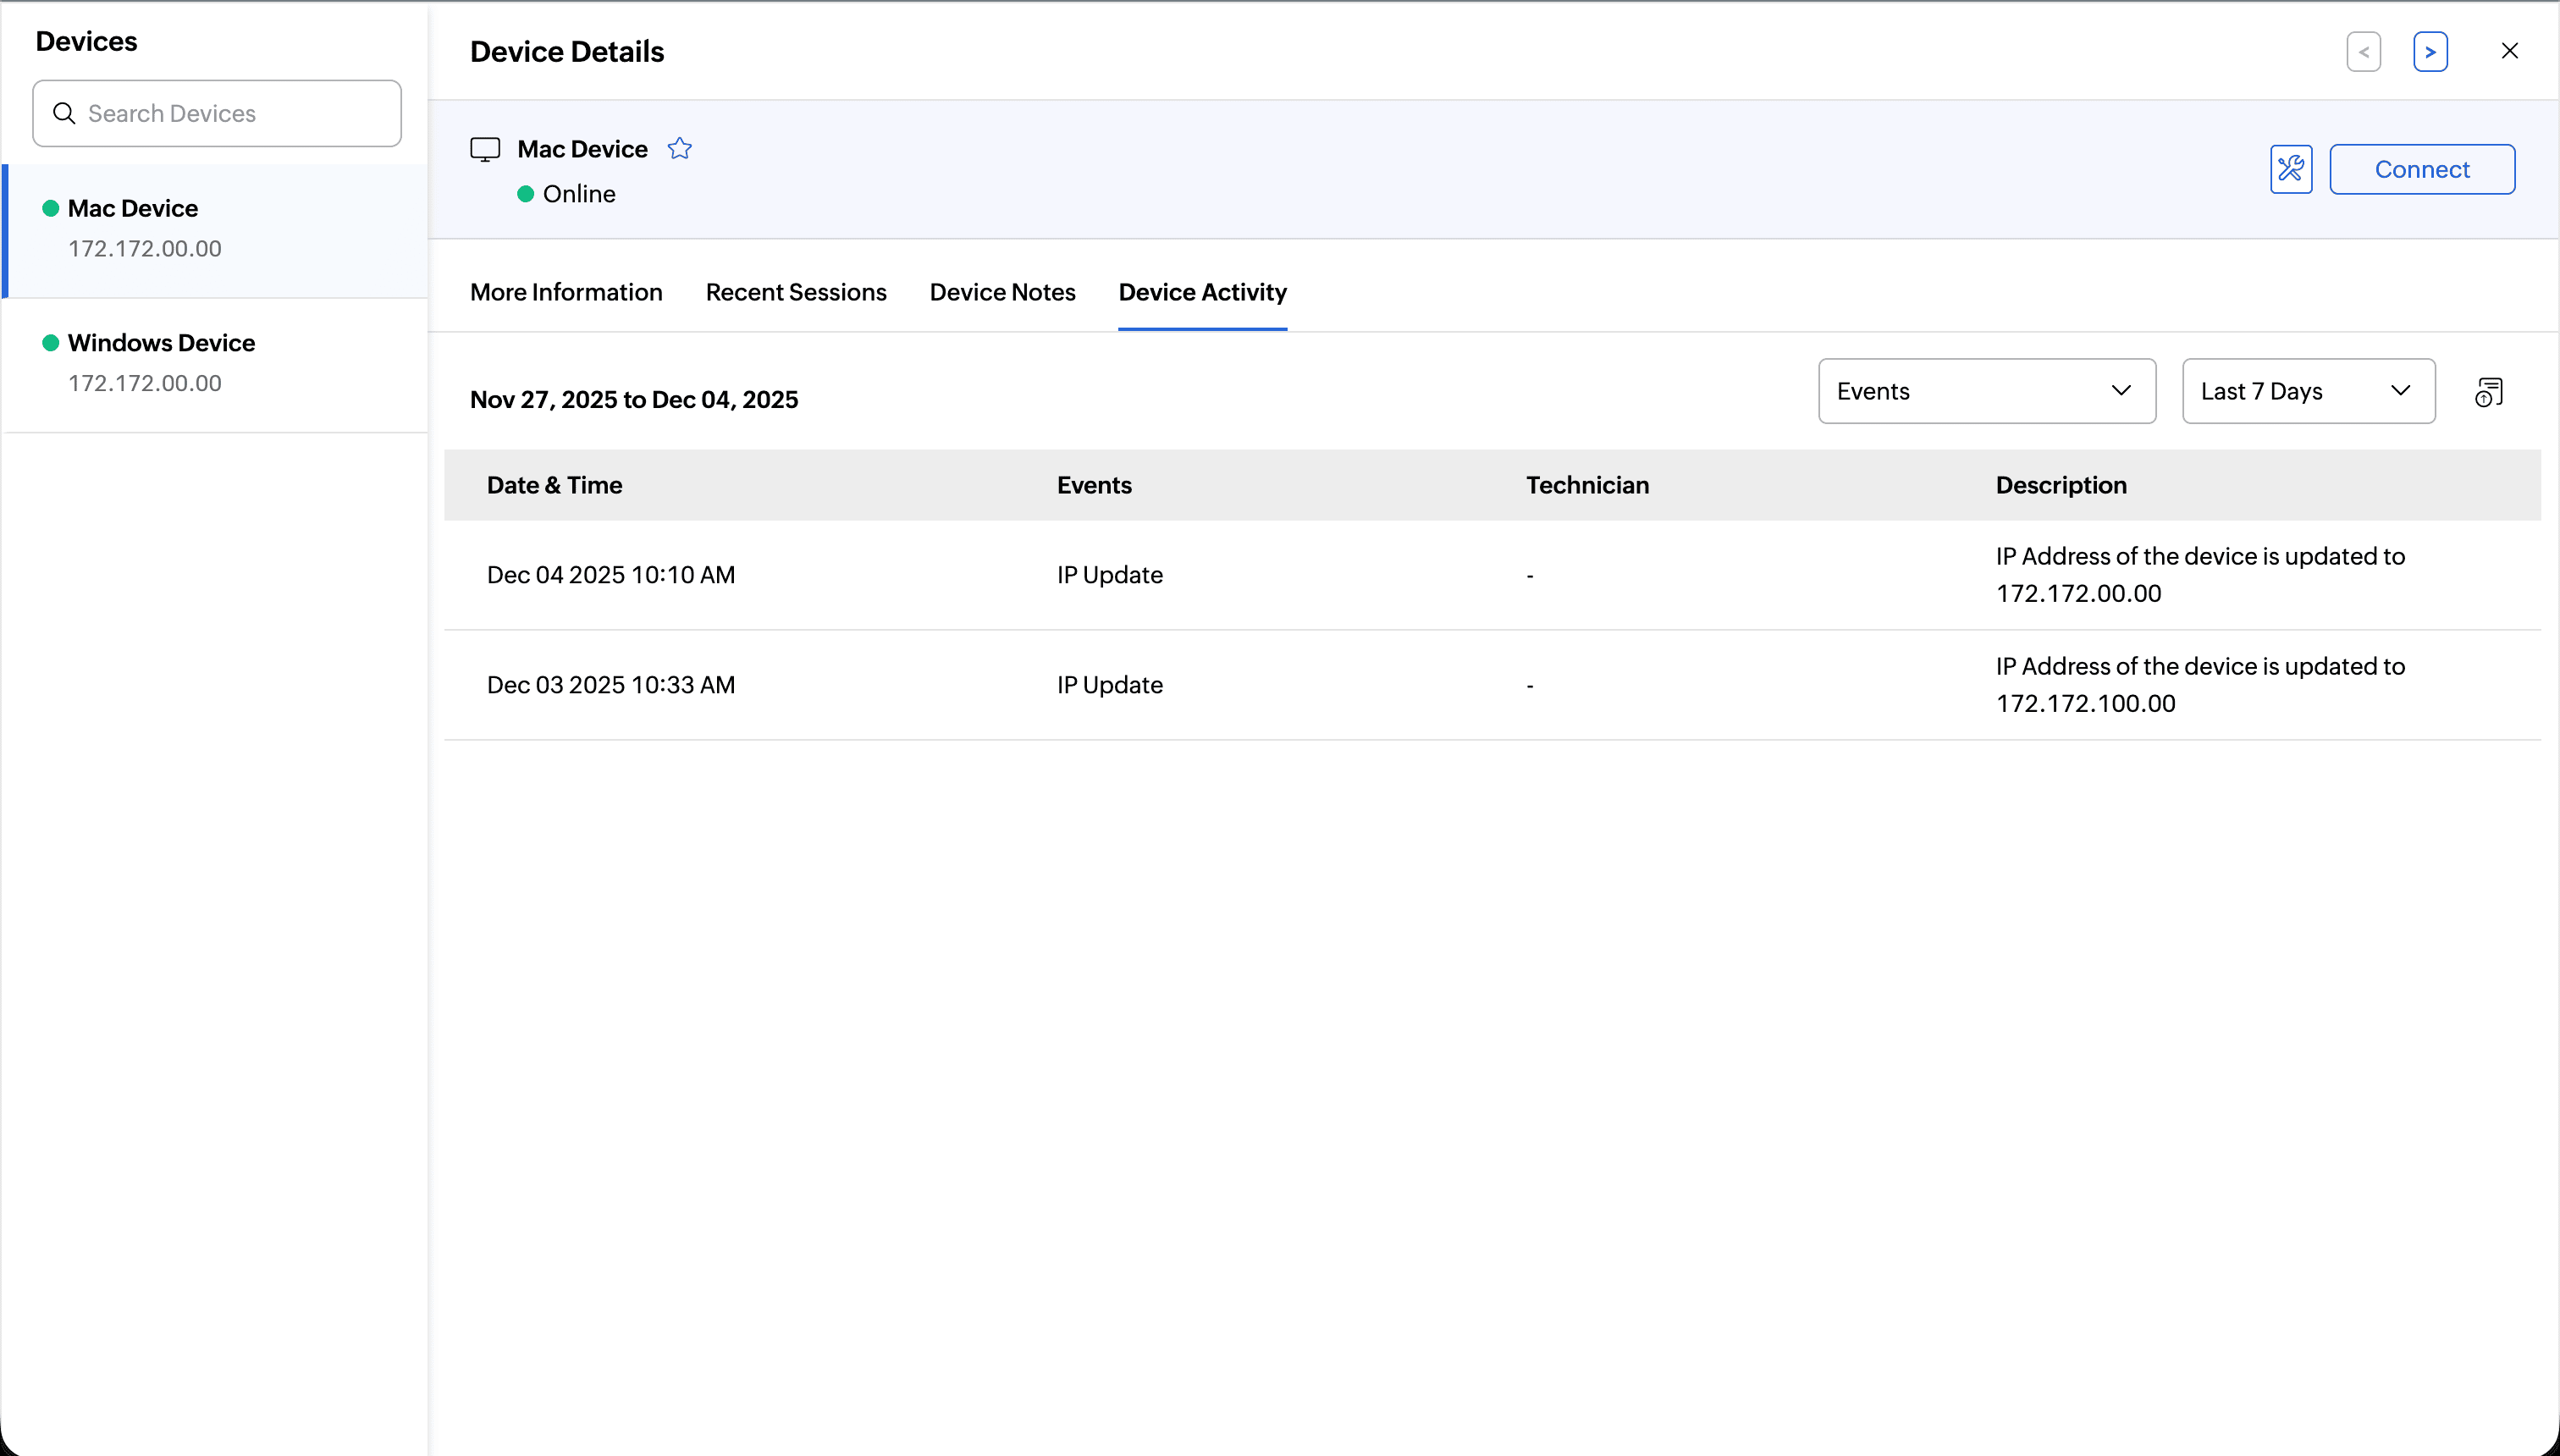Screen dimensions: 2560x1456
Task: Select the Device Notes tab
Action: tap(1002, 292)
